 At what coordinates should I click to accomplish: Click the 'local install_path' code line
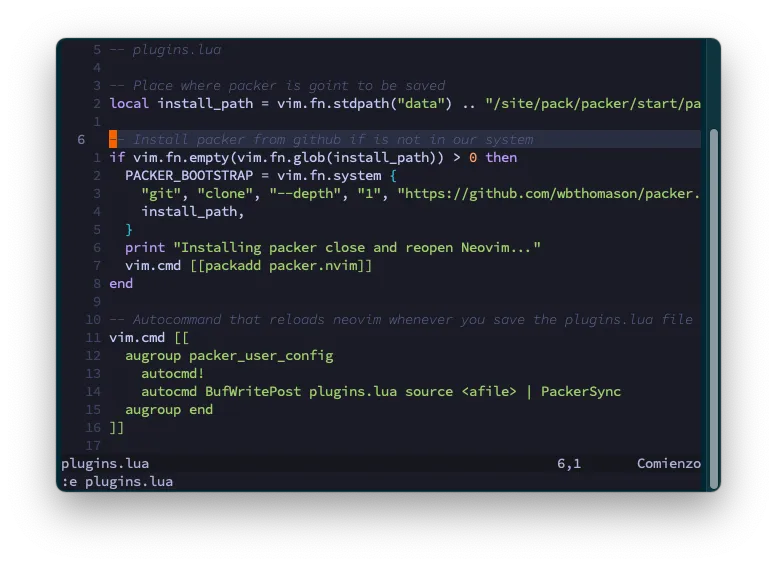click(x=405, y=104)
